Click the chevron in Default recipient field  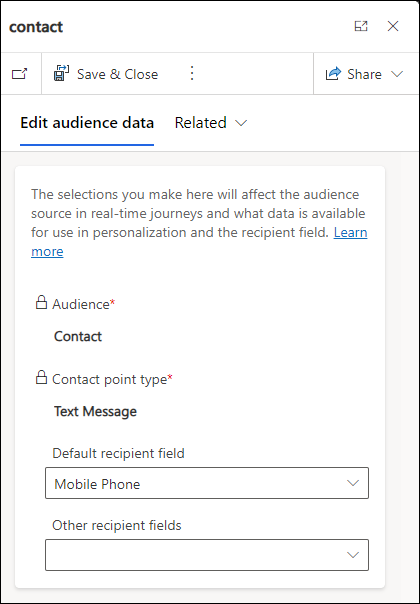353,483
